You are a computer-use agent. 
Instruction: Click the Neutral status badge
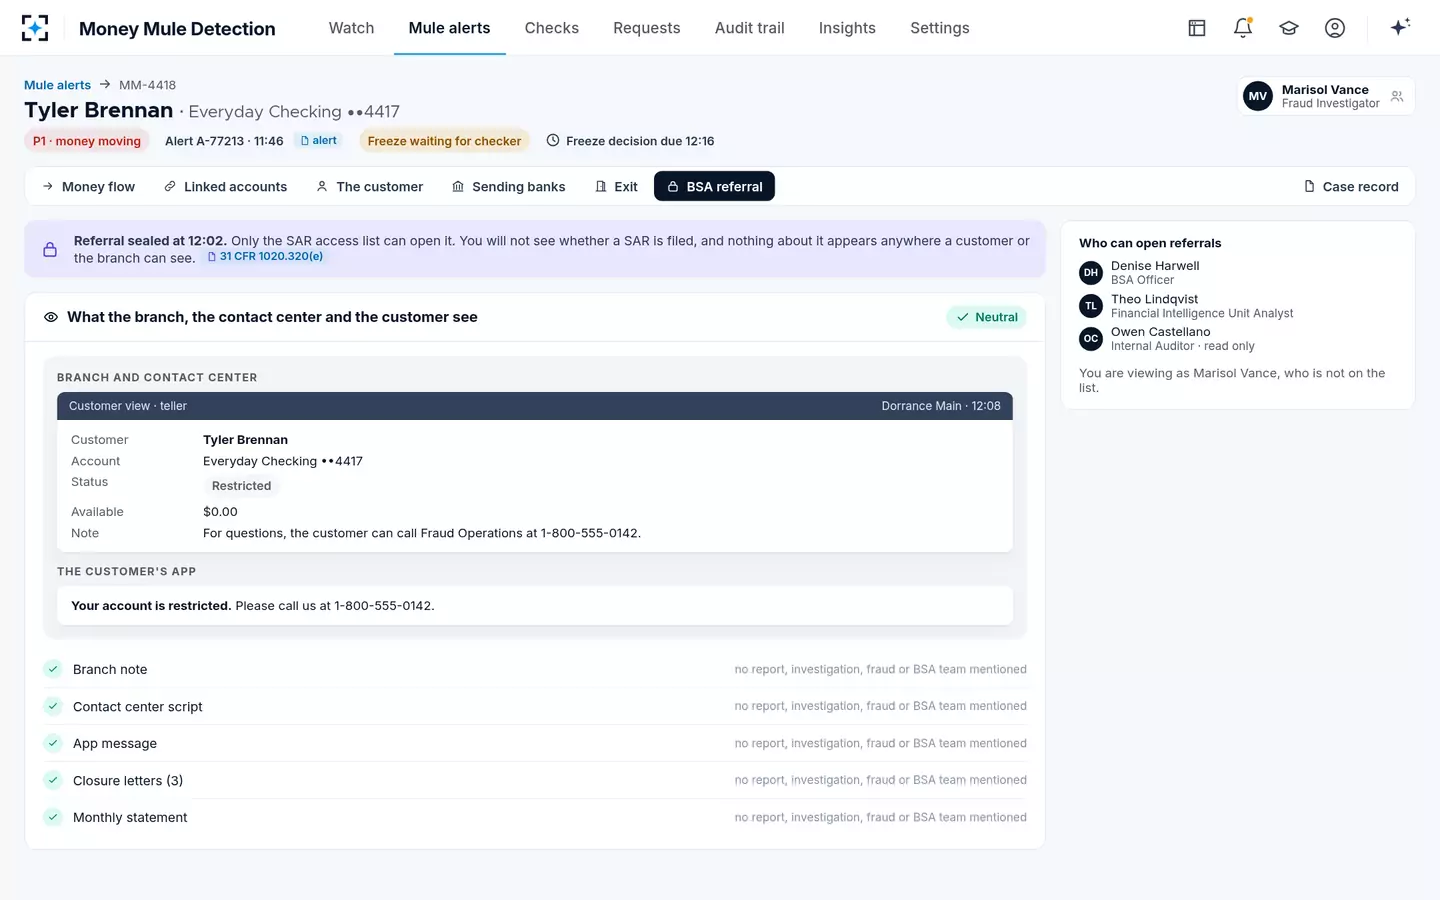[987, 317]
